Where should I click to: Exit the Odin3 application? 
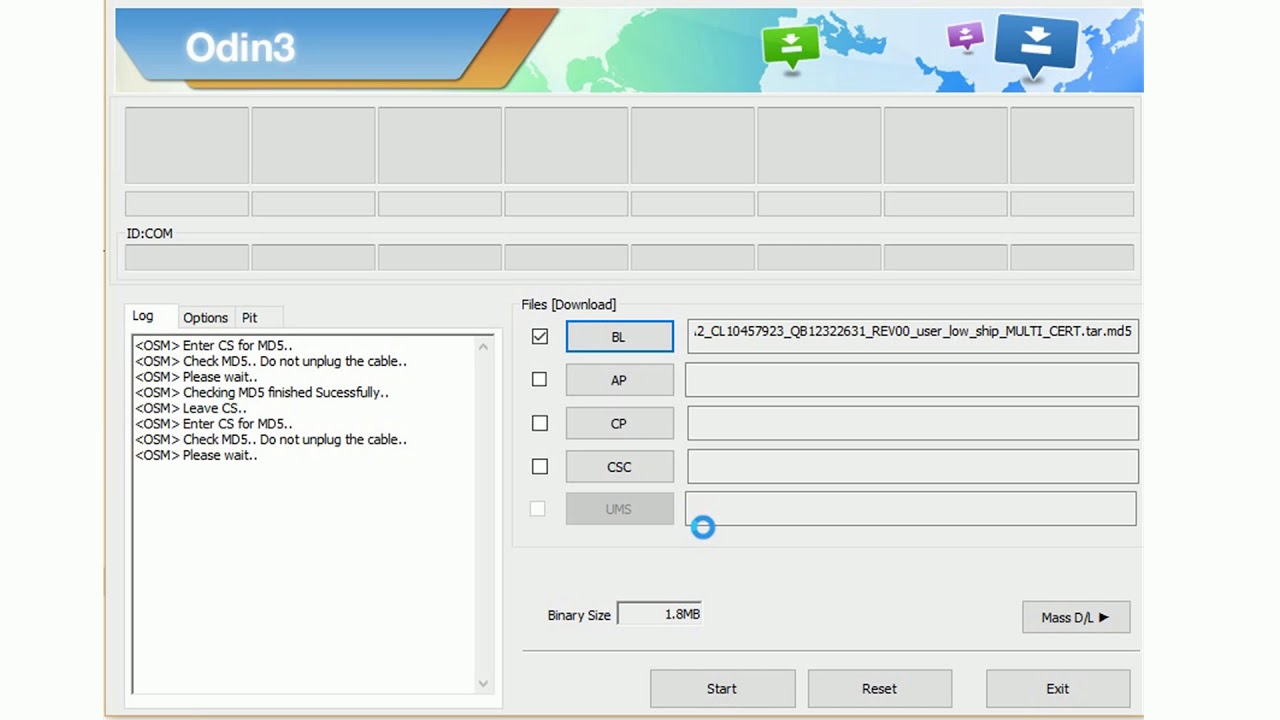tap(1058, 688)
